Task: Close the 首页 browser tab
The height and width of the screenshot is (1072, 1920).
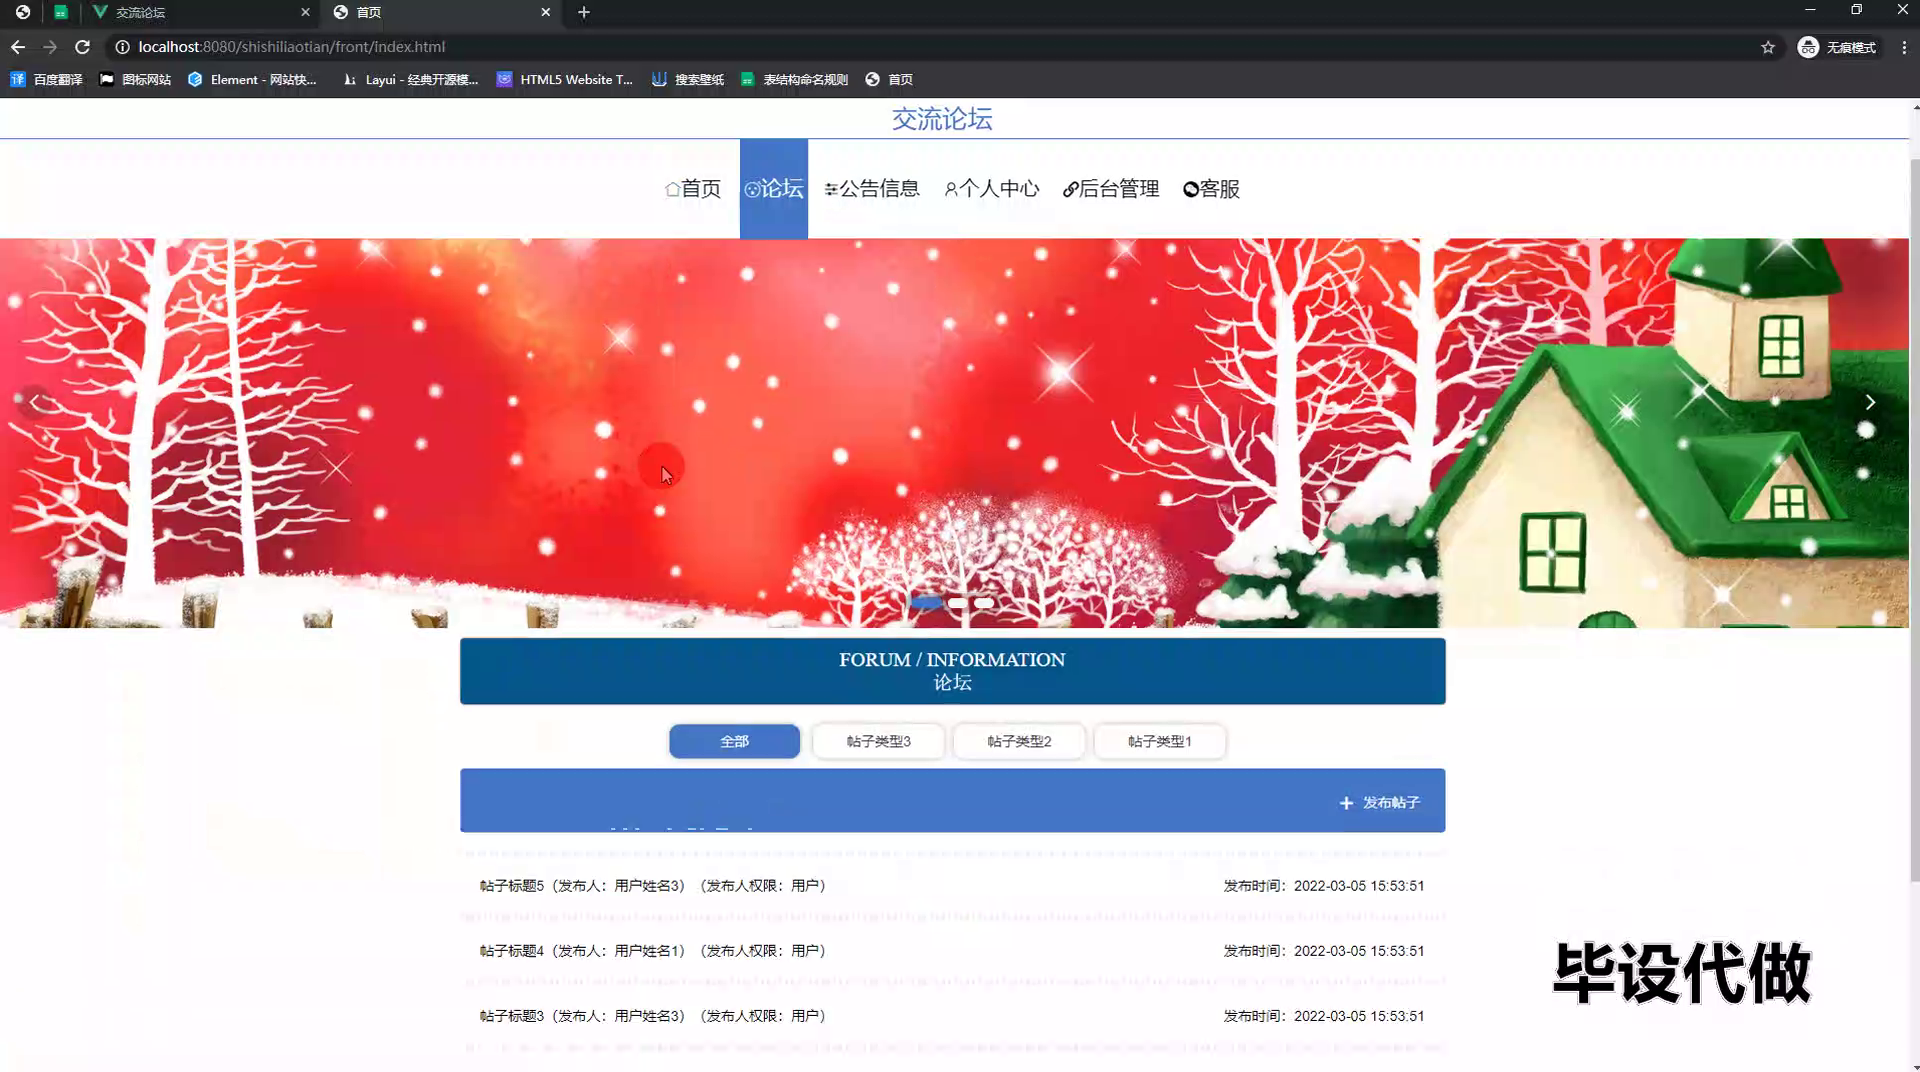Action: 545,12
